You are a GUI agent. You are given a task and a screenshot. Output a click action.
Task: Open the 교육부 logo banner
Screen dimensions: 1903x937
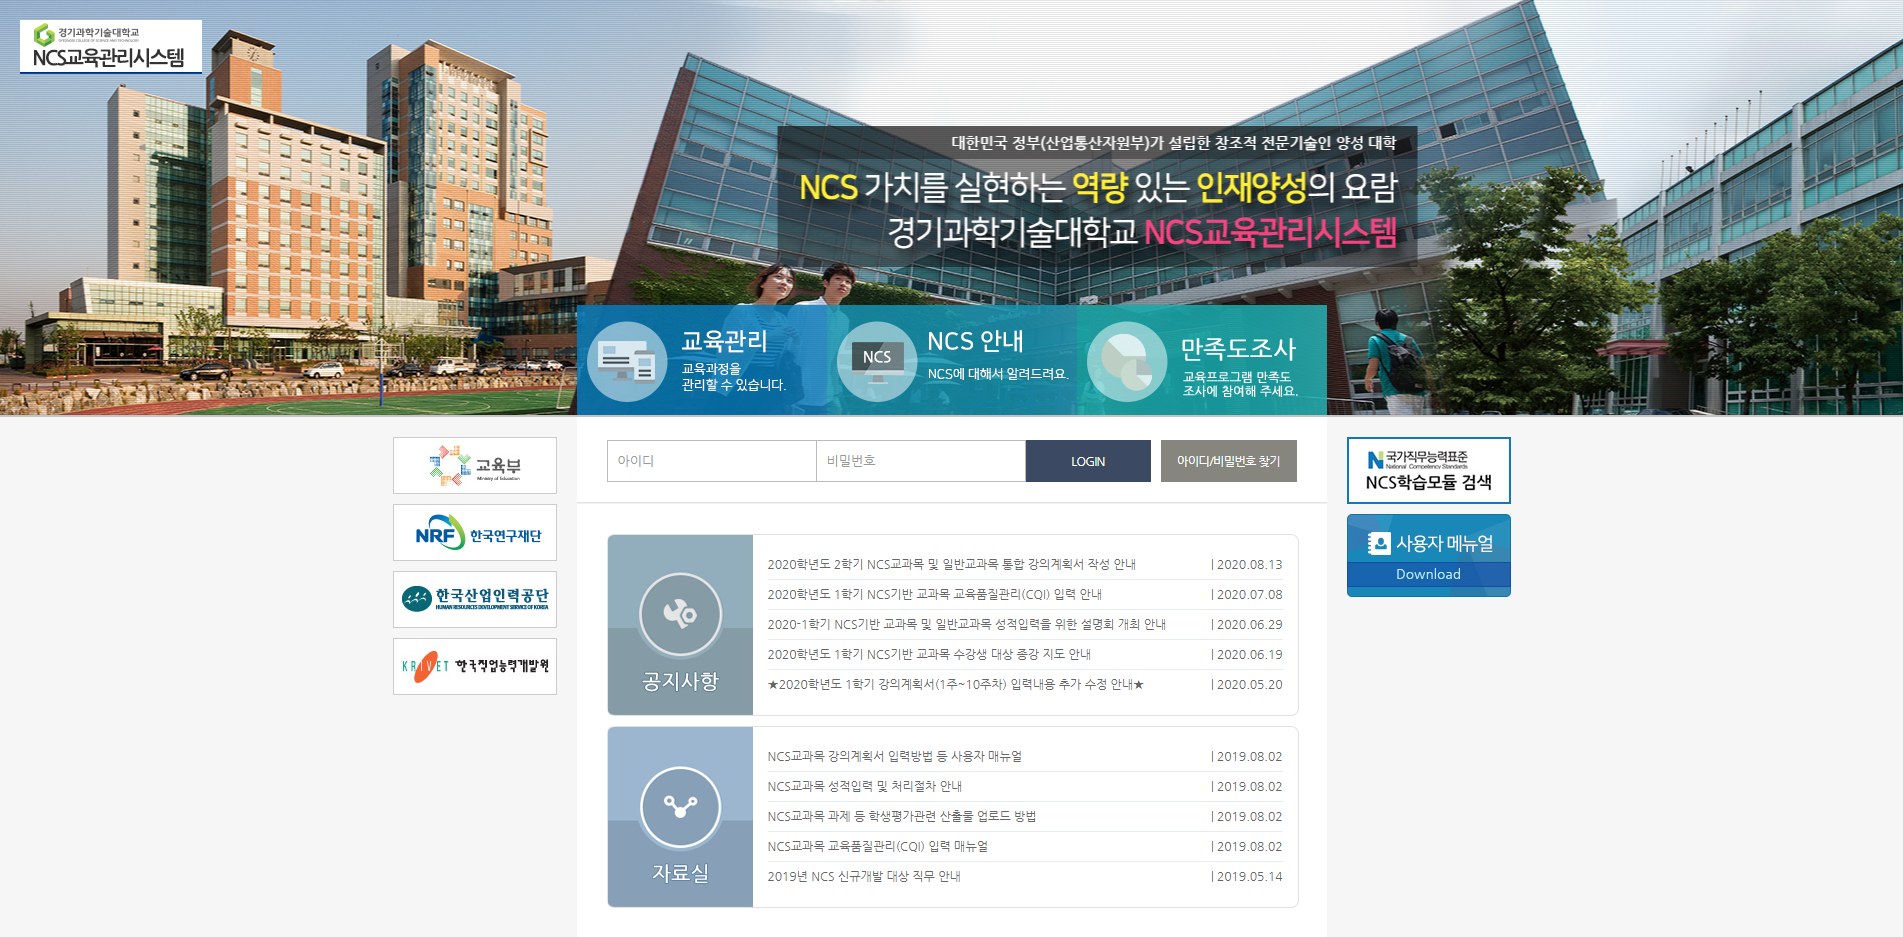click(475, 465)
